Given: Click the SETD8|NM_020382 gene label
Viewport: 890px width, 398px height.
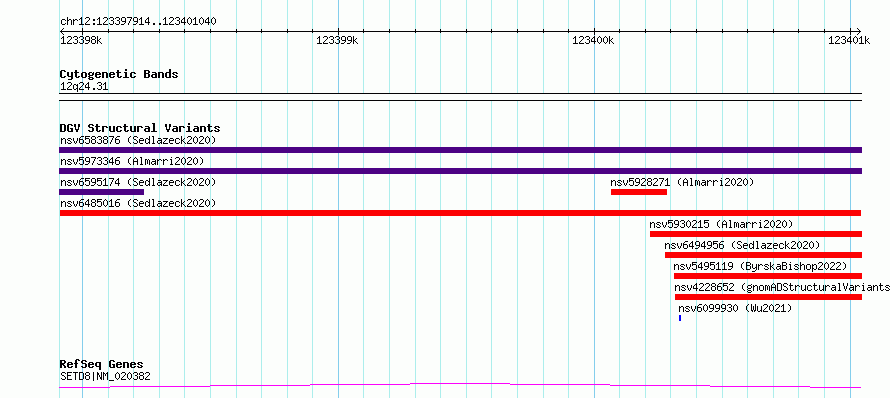Looking at the screenshot, I should (105, 376).
